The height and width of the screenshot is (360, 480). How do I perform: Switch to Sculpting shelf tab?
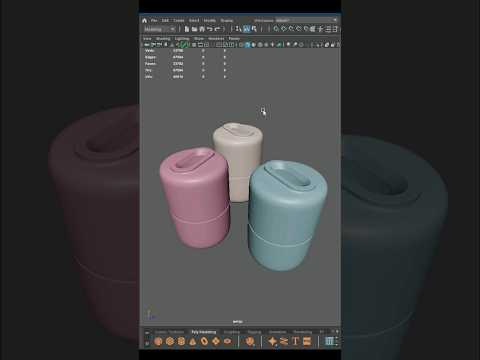coord(232,332)
